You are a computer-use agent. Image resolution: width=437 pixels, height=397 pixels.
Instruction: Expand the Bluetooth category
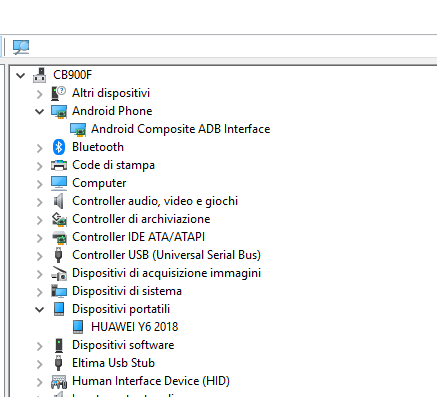40,148
